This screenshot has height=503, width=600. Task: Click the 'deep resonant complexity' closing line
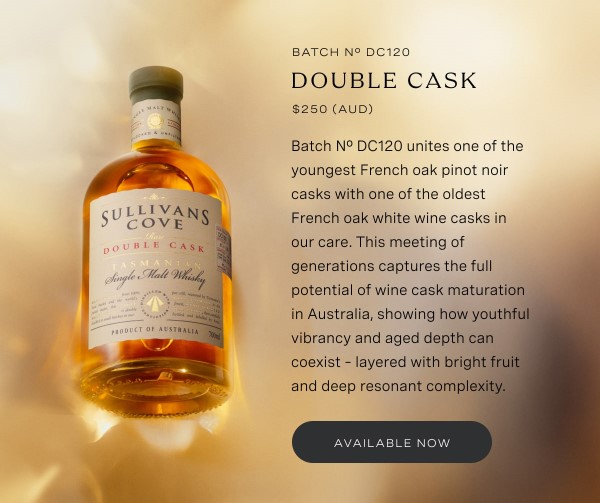tap(398, 386)
